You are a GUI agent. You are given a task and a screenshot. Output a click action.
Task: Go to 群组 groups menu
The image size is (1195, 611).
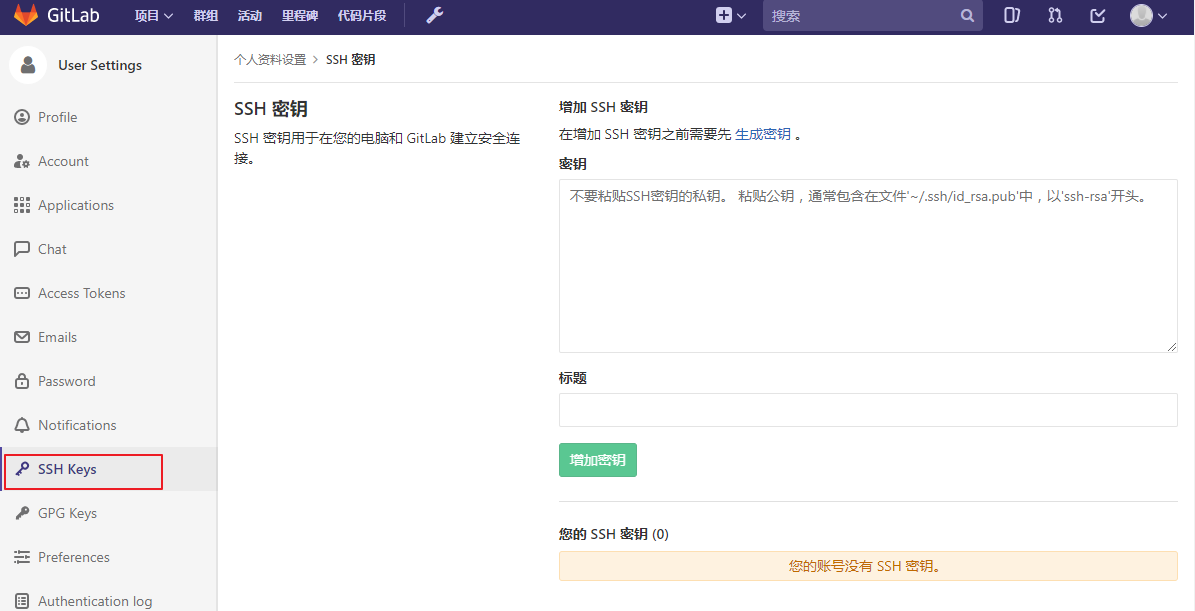pyautogui.click(x=205, y=16)
